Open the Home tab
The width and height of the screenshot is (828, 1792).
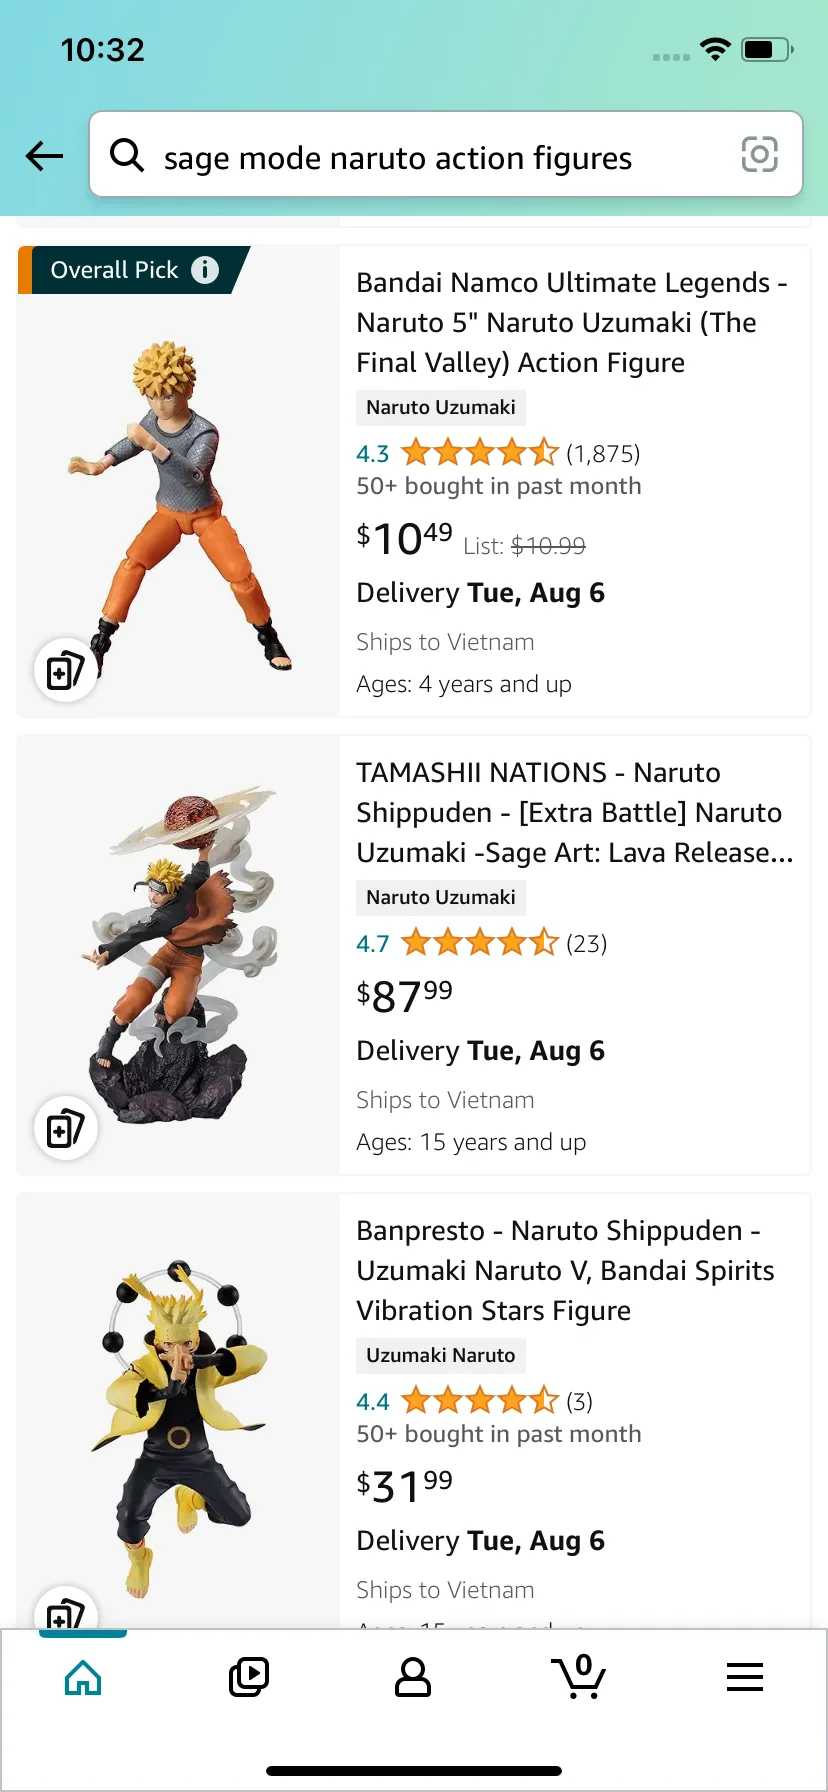click(83, 1677)
